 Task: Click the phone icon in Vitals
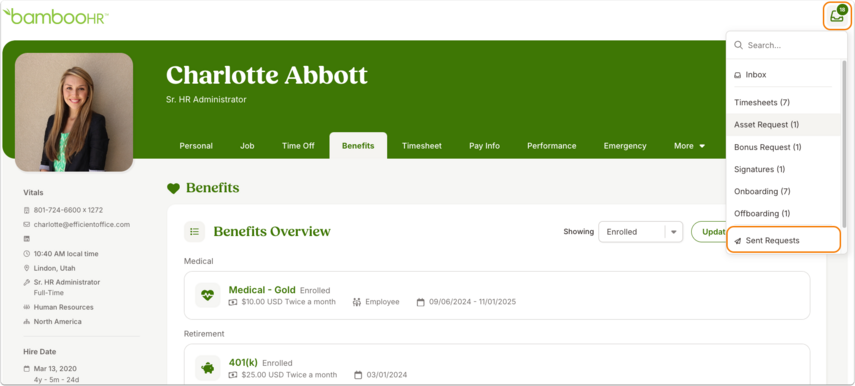pos(26,210)
